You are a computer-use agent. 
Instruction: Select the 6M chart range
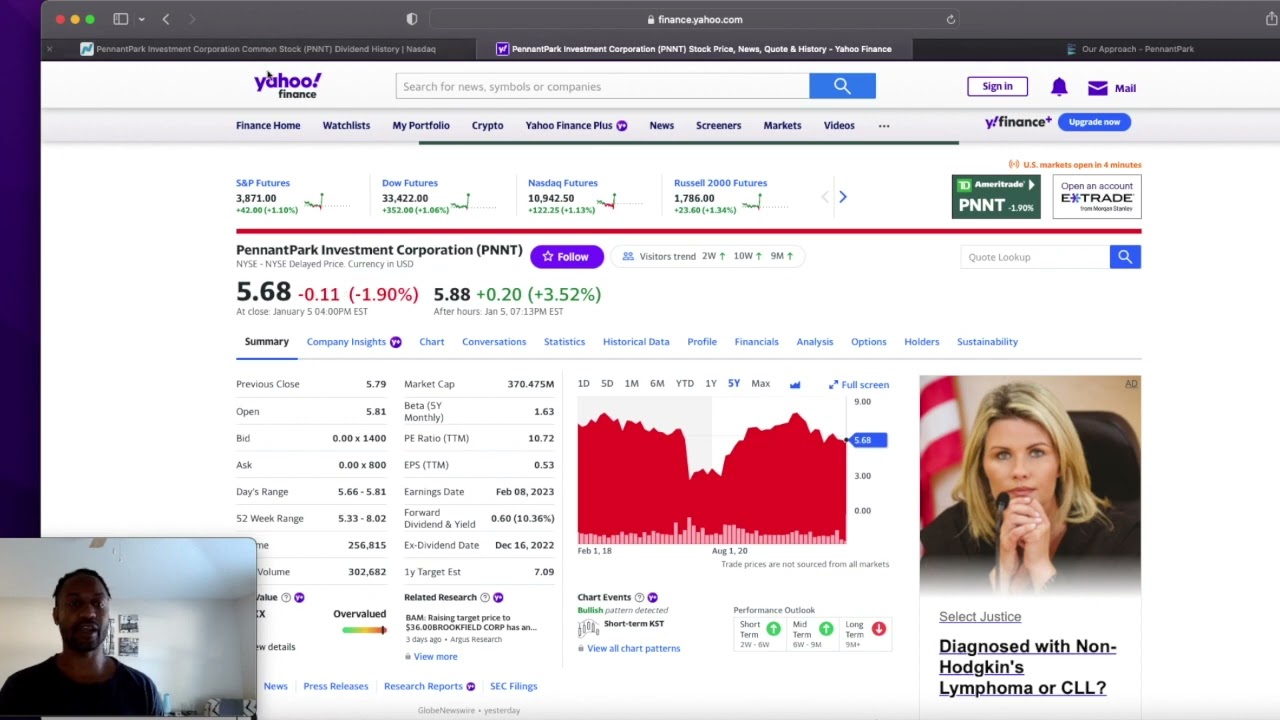(x=657, y=384)
